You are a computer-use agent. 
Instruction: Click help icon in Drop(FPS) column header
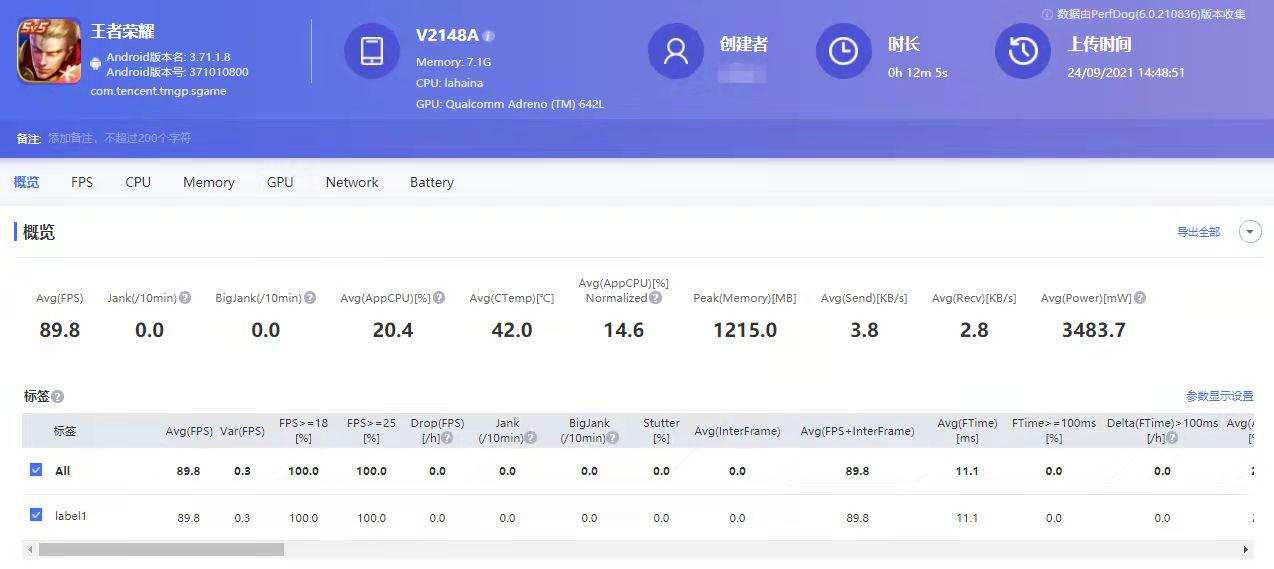[x=447, y=438]
